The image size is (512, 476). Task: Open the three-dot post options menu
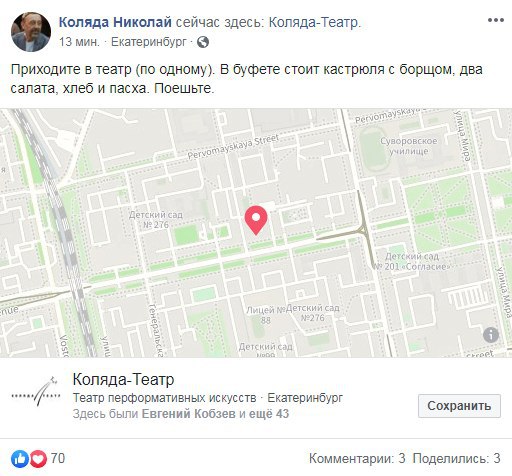[496, 20]
